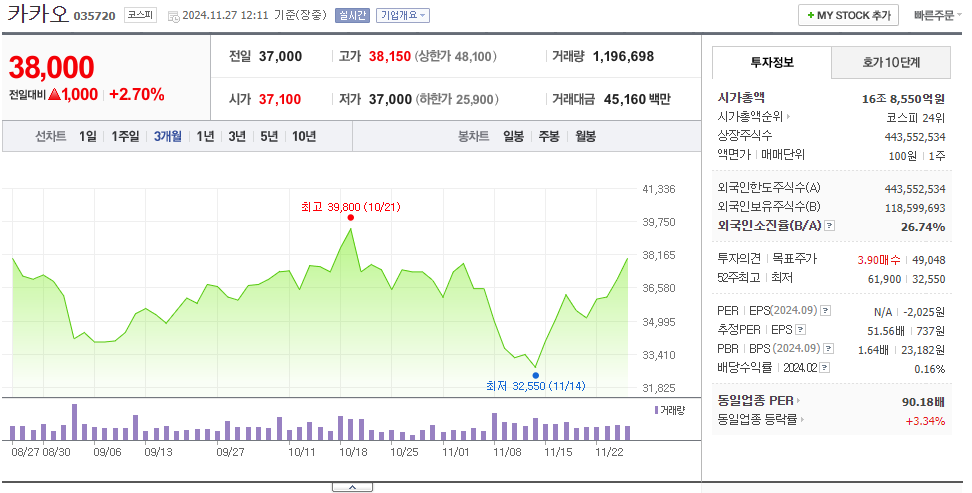Screen dimensions: 972x493
Task: Click the 거래대금 45,160 백만 value
Action: [x=637, y=99]
